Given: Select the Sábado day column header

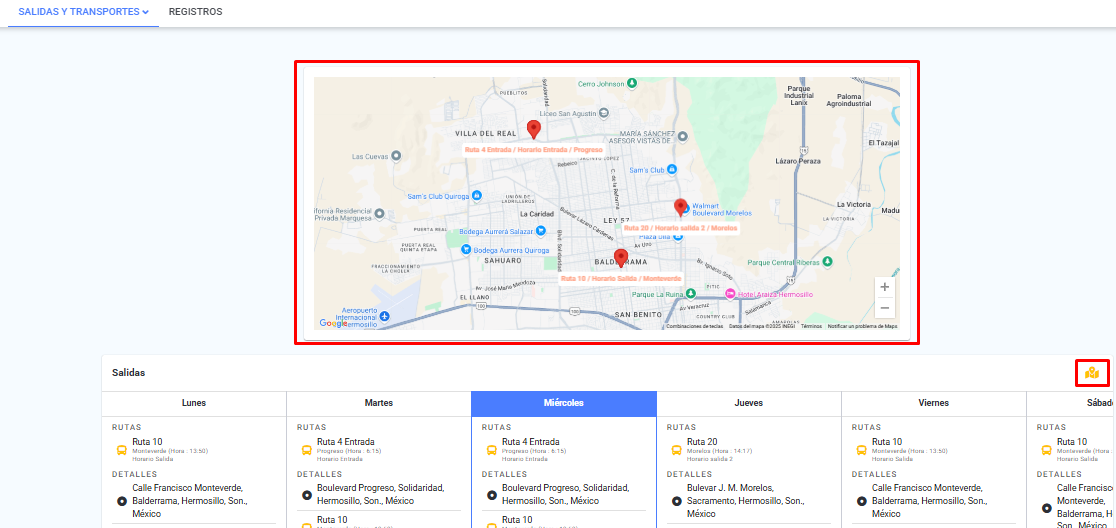Looking at the screenshot, I should pos(1071,403).
